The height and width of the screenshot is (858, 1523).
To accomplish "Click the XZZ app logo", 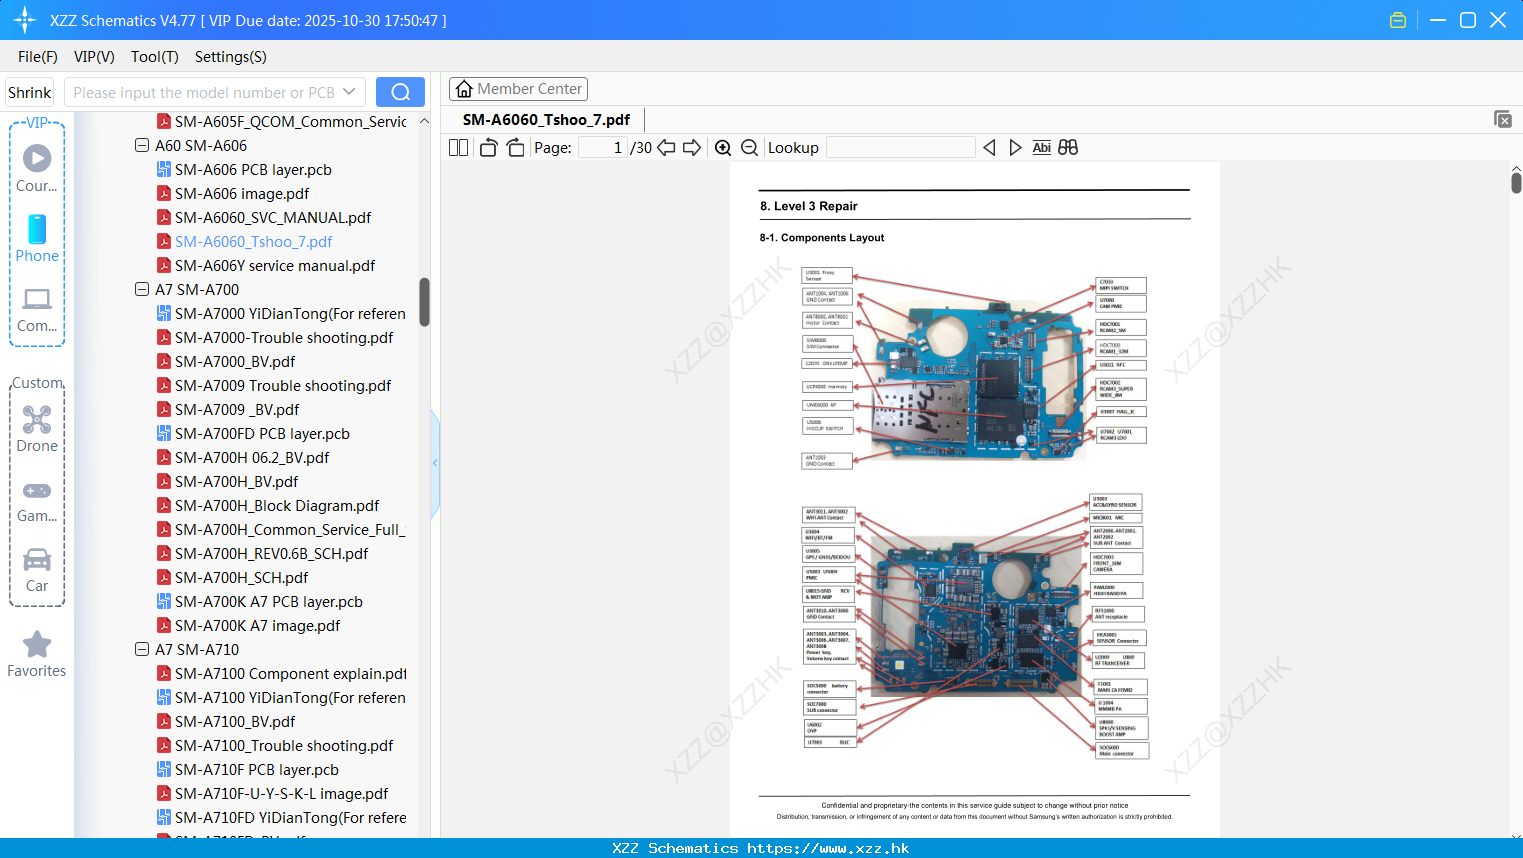I will pos(25,20).
